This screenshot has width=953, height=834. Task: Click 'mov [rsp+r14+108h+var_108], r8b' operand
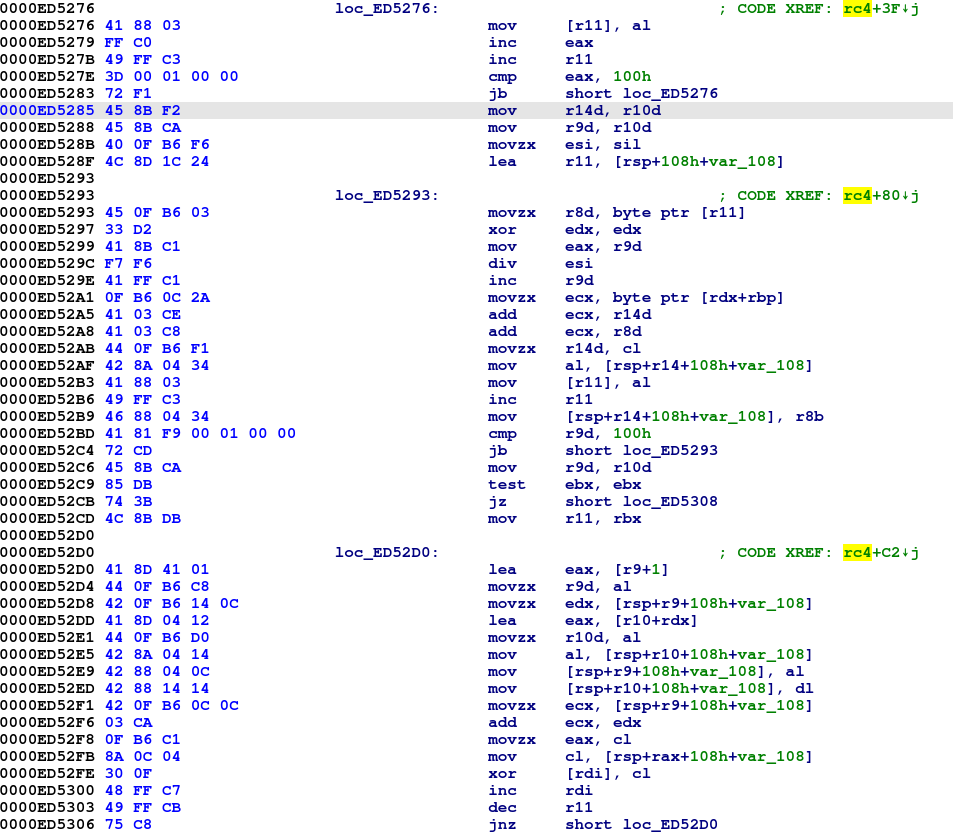click(x=694, y=416)
